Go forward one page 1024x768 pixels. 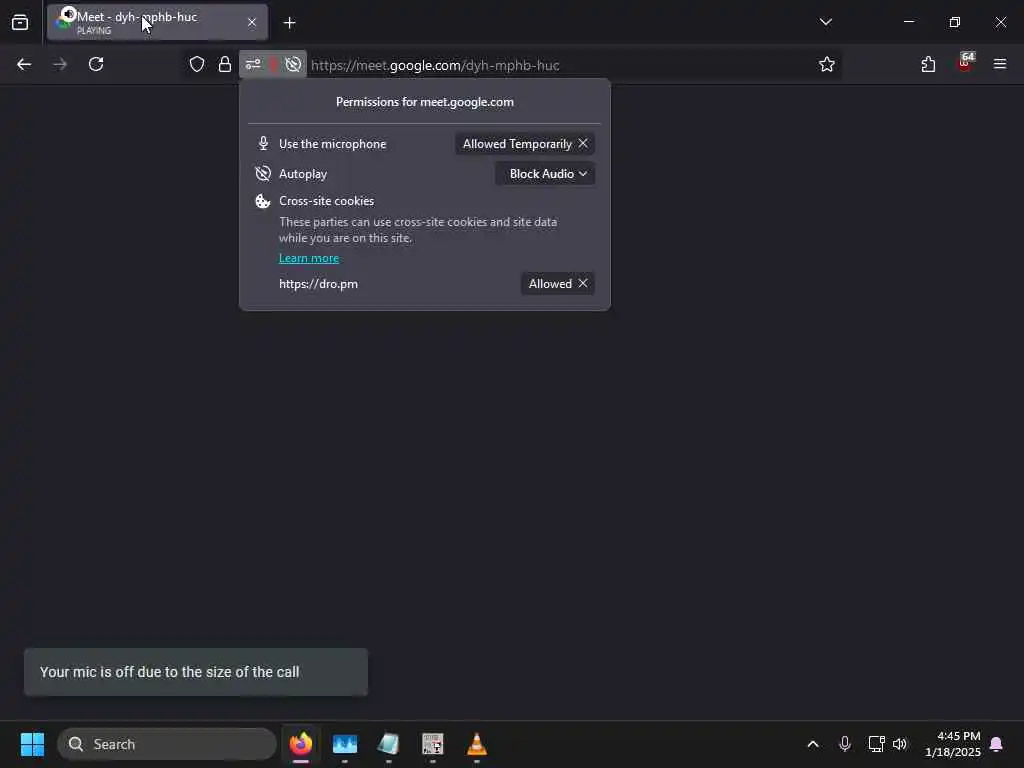59,64
